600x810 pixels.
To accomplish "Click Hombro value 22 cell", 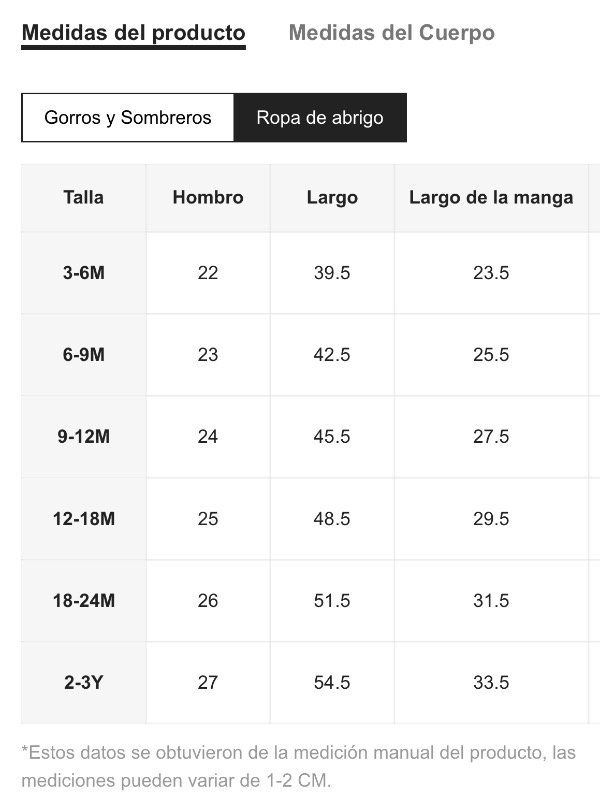I will point(208,273).
